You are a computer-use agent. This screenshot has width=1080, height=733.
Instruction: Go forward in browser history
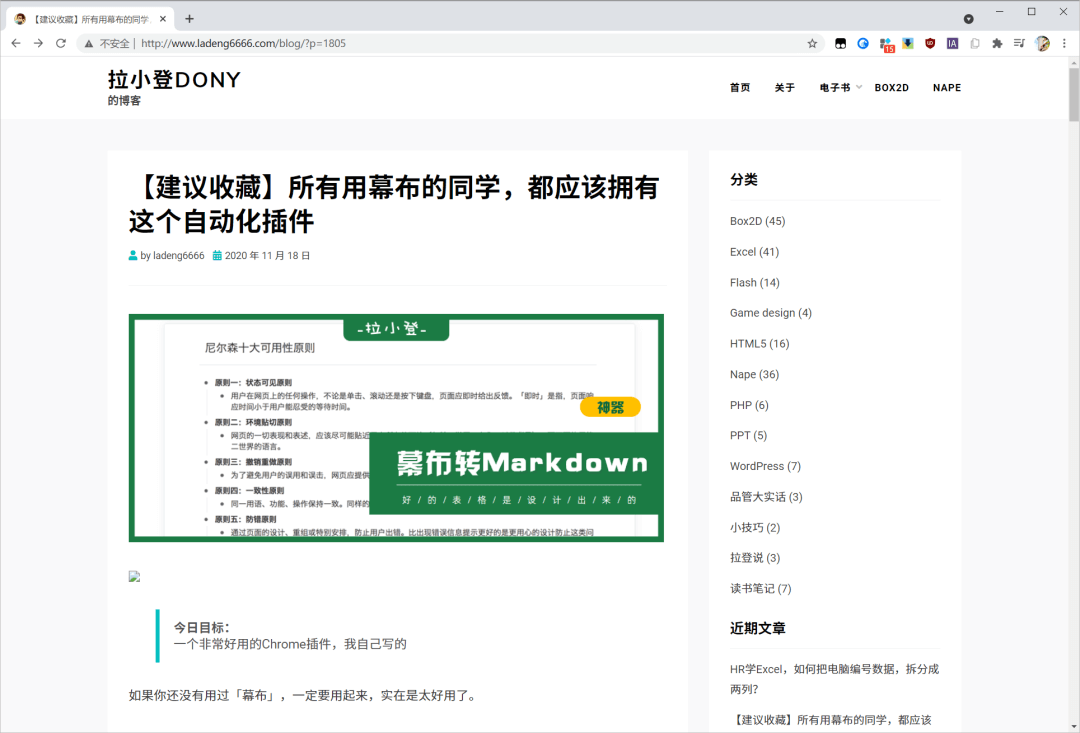(39, 43)
